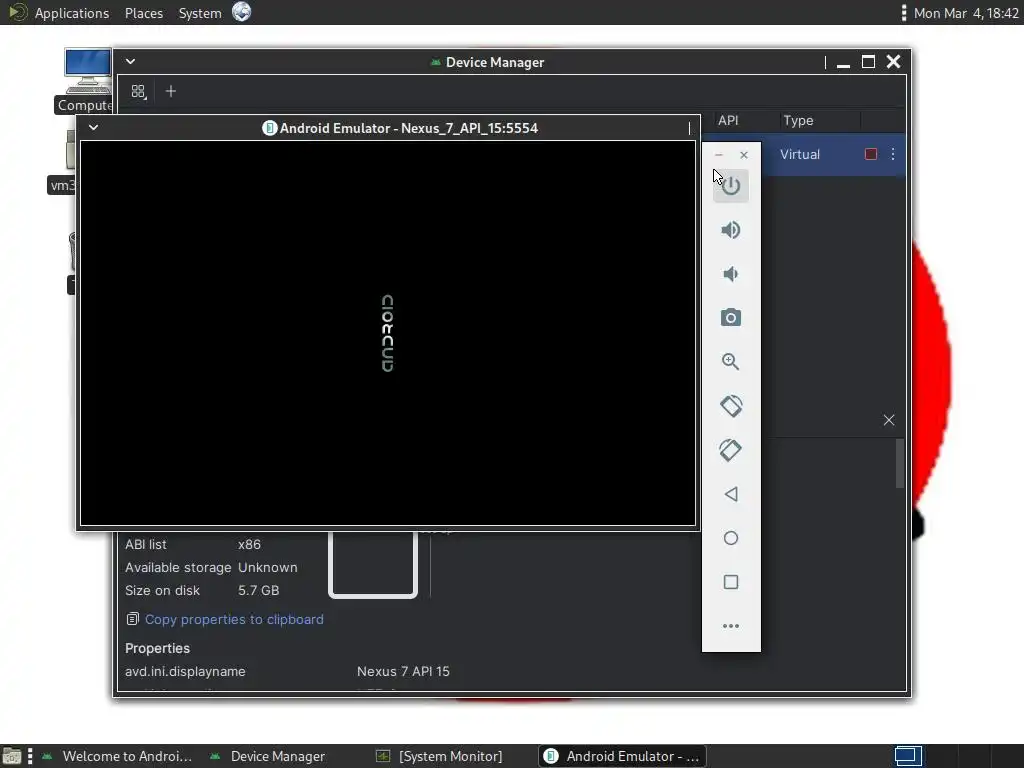Screen dimensions: 1024x768
Task: Rotate emulator right with lower rotate icon
Action: click(x=731, y=450)
